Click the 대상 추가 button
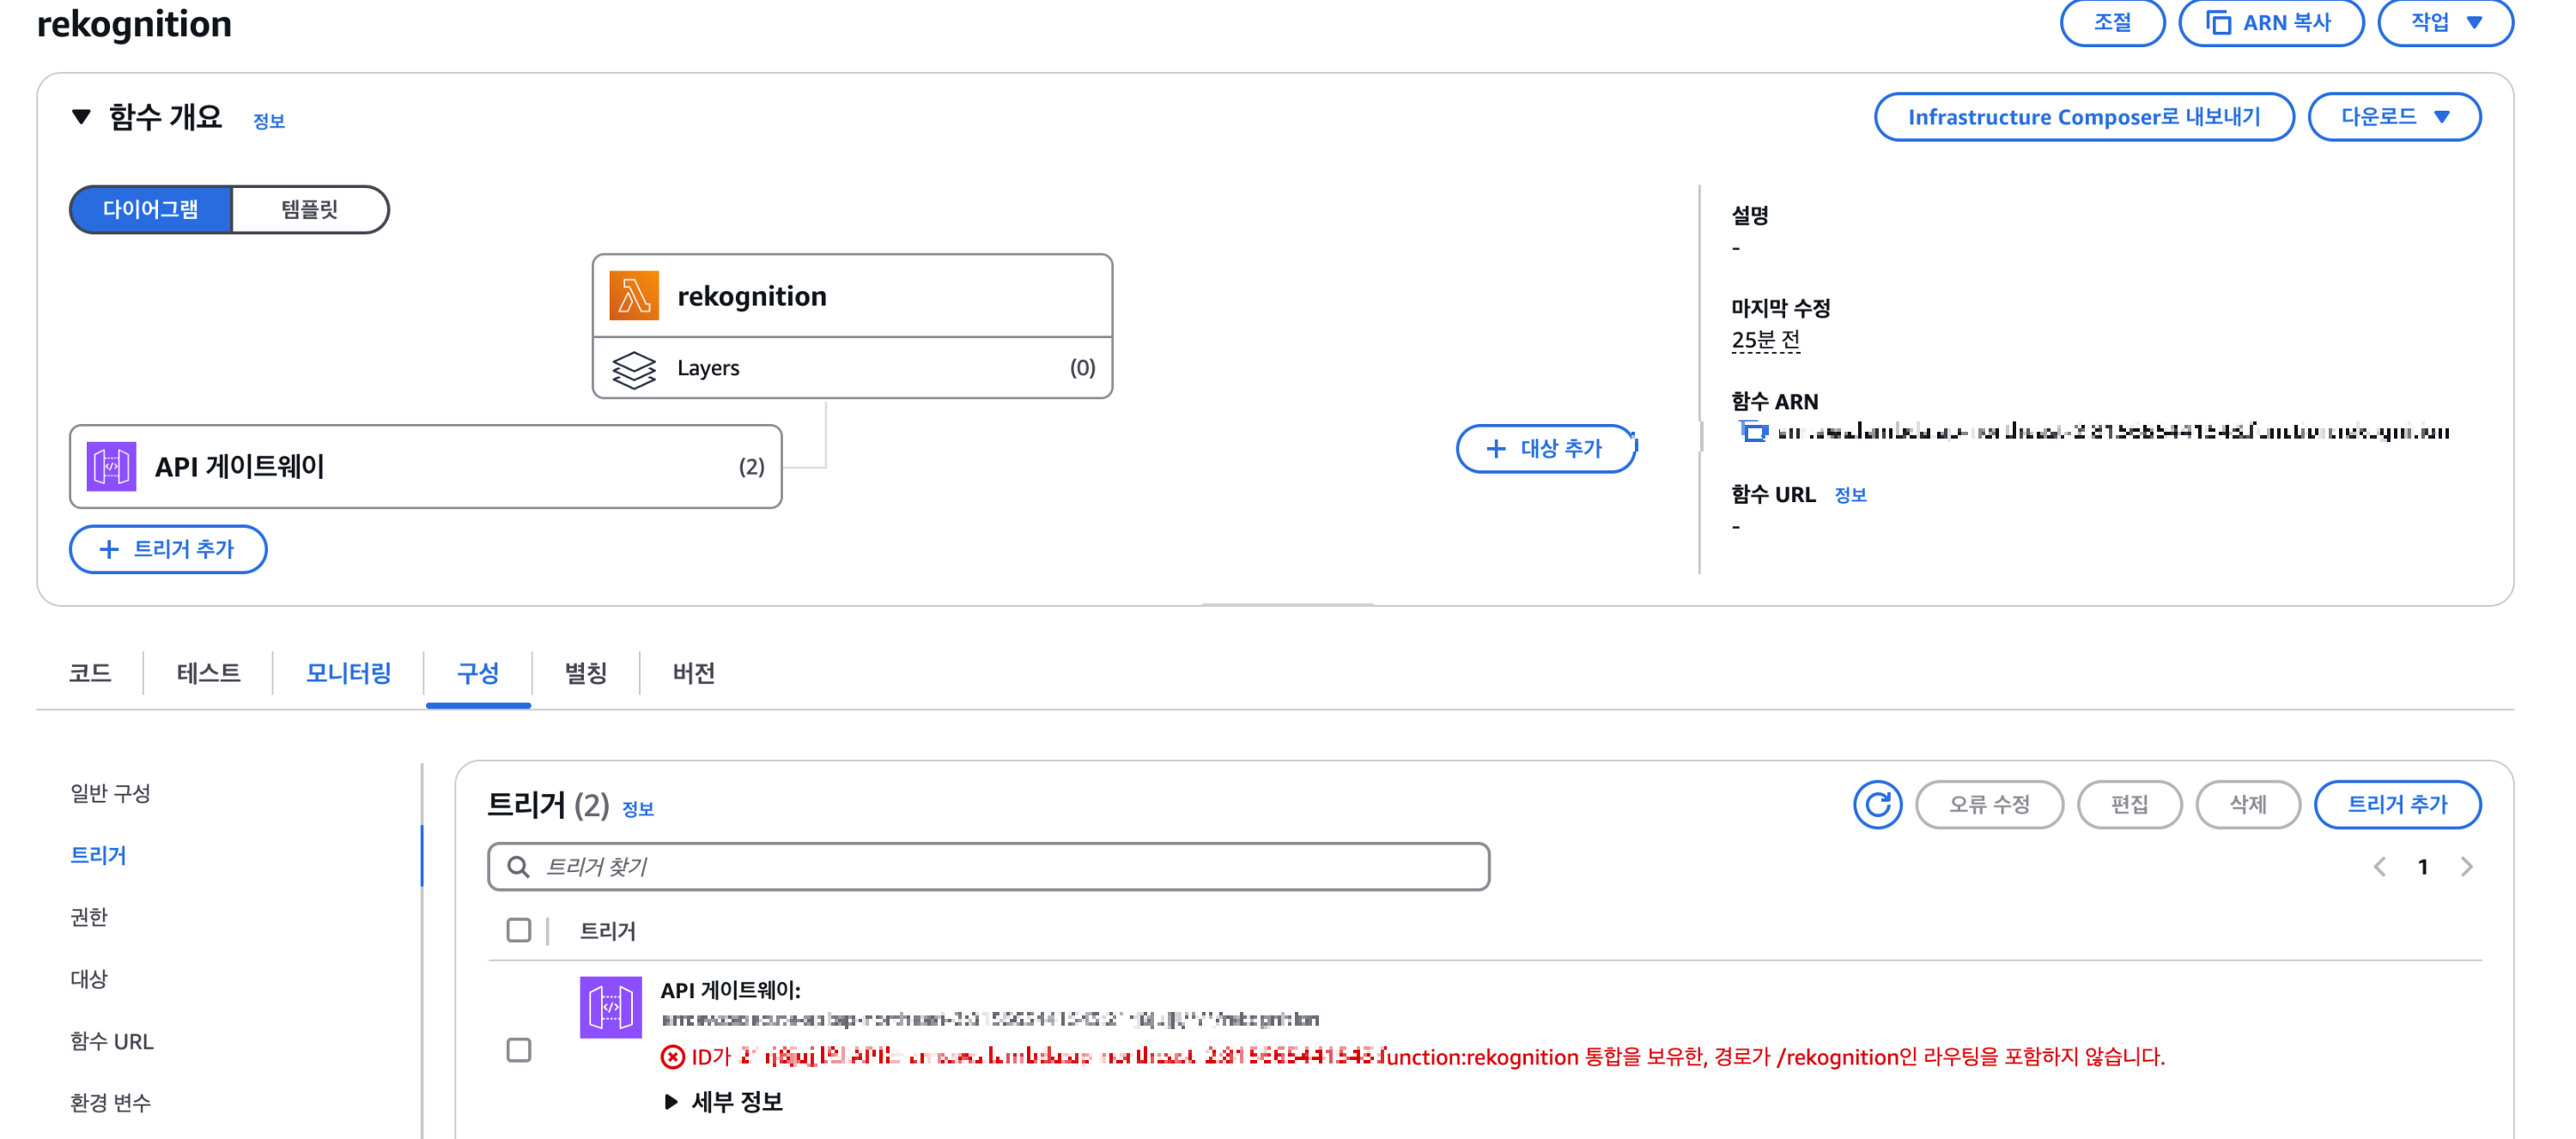2576x1139 pixels. pos(1546,448)
